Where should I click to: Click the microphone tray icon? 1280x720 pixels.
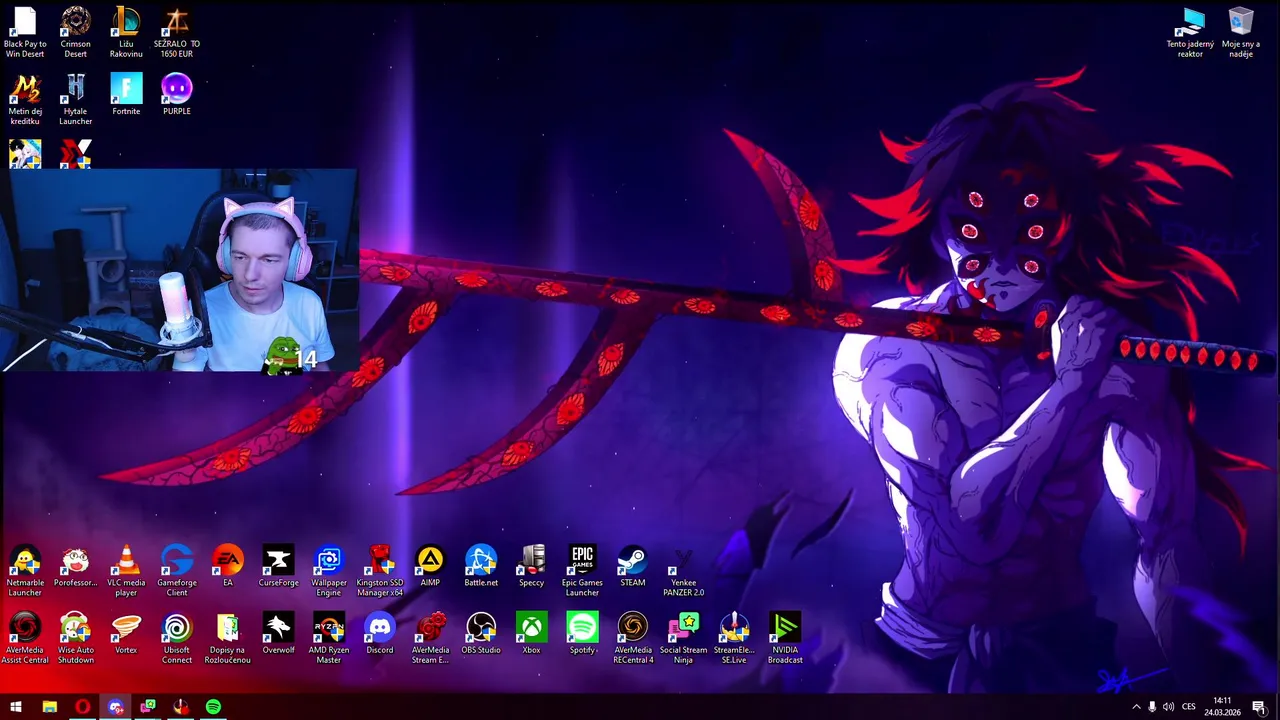point(1152,707)
